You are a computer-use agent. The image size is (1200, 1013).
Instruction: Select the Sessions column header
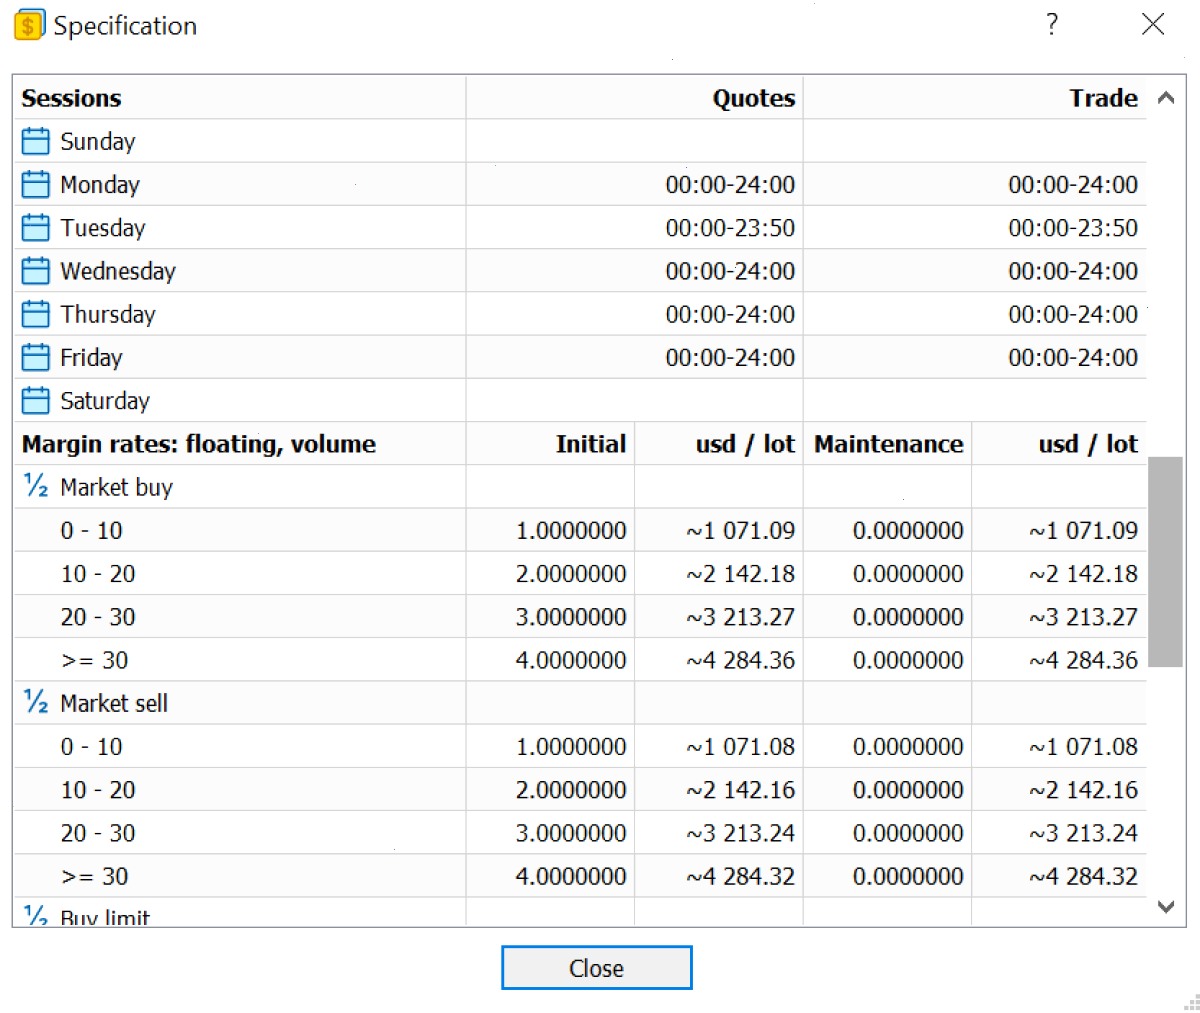(x=71, y=98)
